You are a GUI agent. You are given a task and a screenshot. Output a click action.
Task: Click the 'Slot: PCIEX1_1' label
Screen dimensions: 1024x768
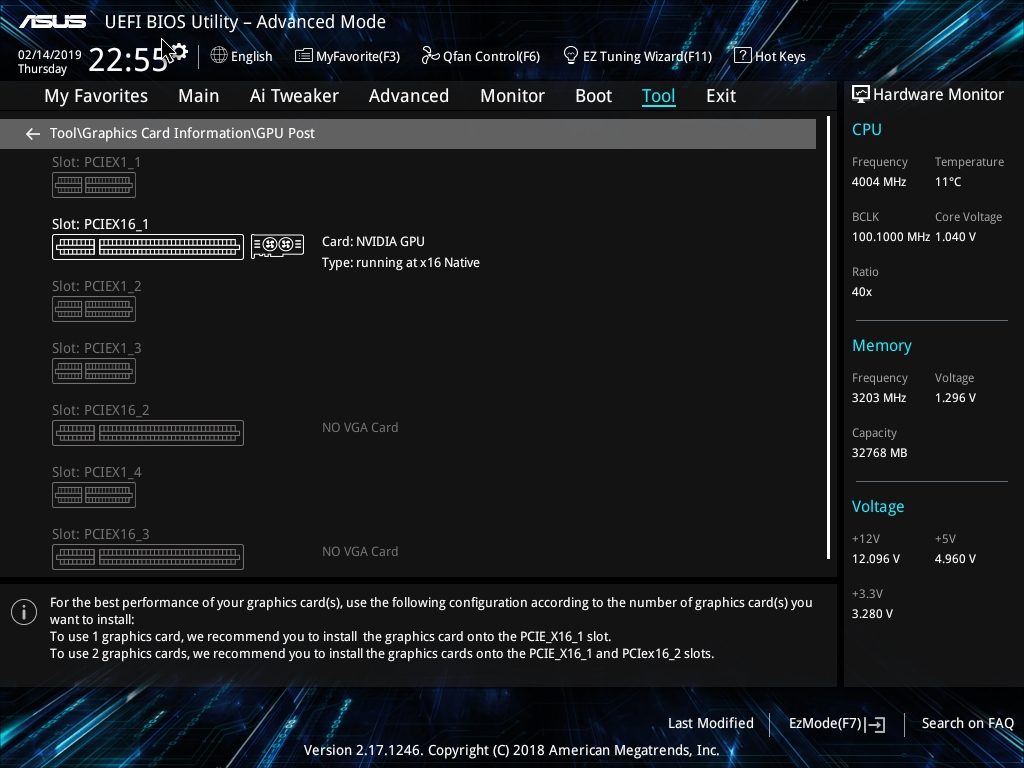97,162
